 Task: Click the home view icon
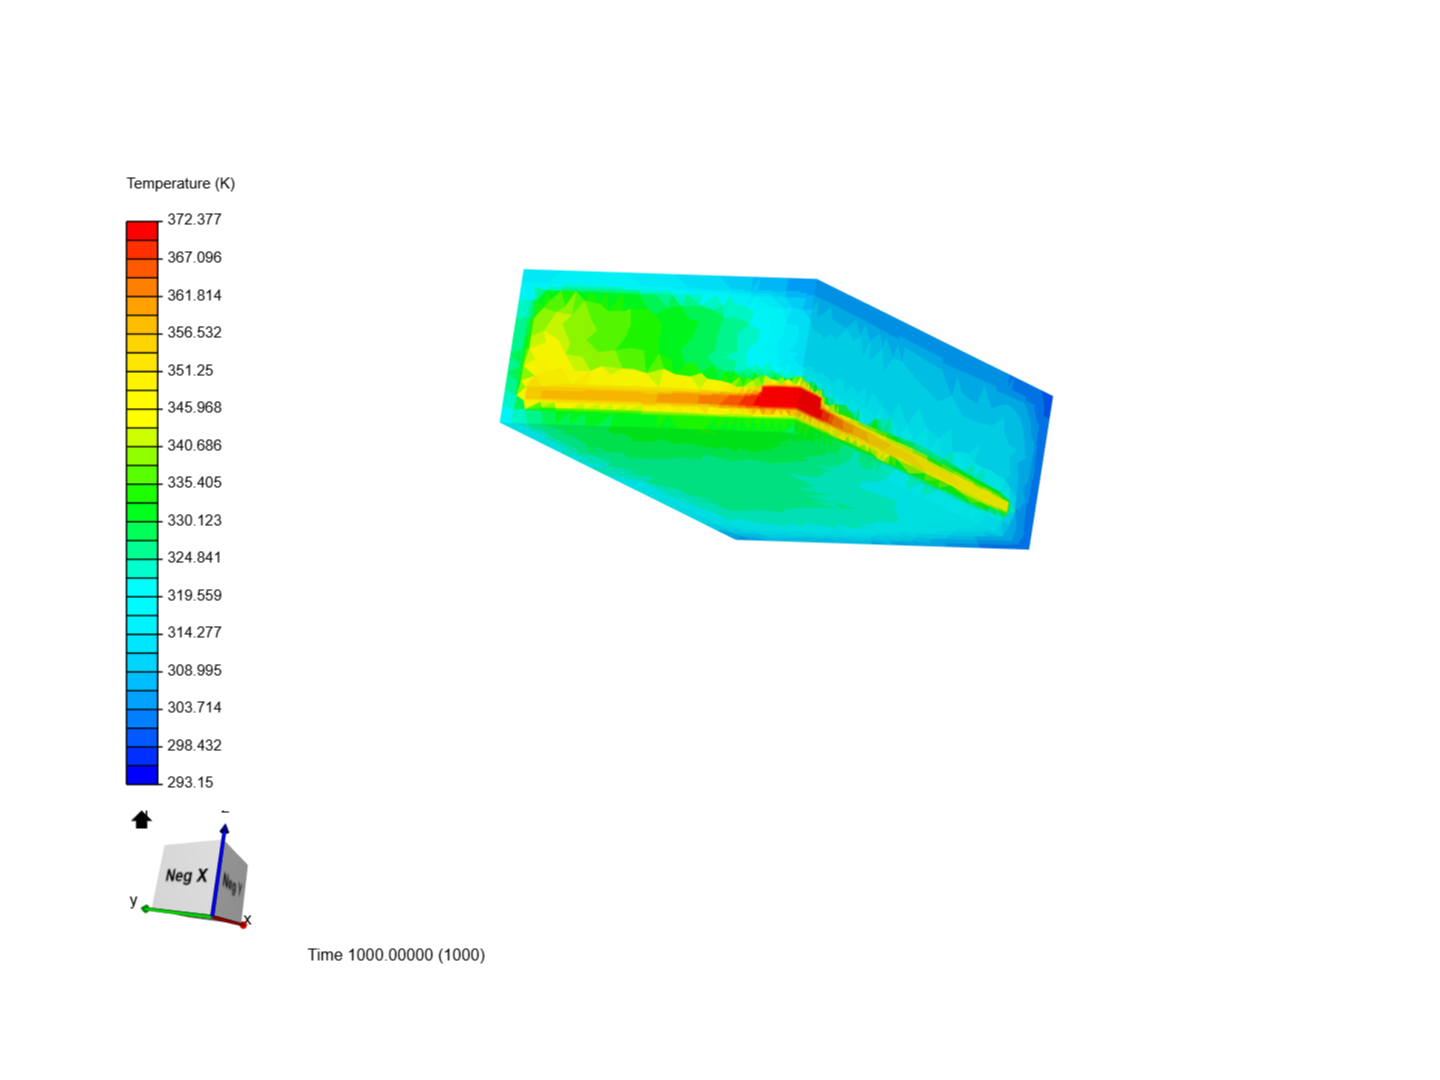141,819
